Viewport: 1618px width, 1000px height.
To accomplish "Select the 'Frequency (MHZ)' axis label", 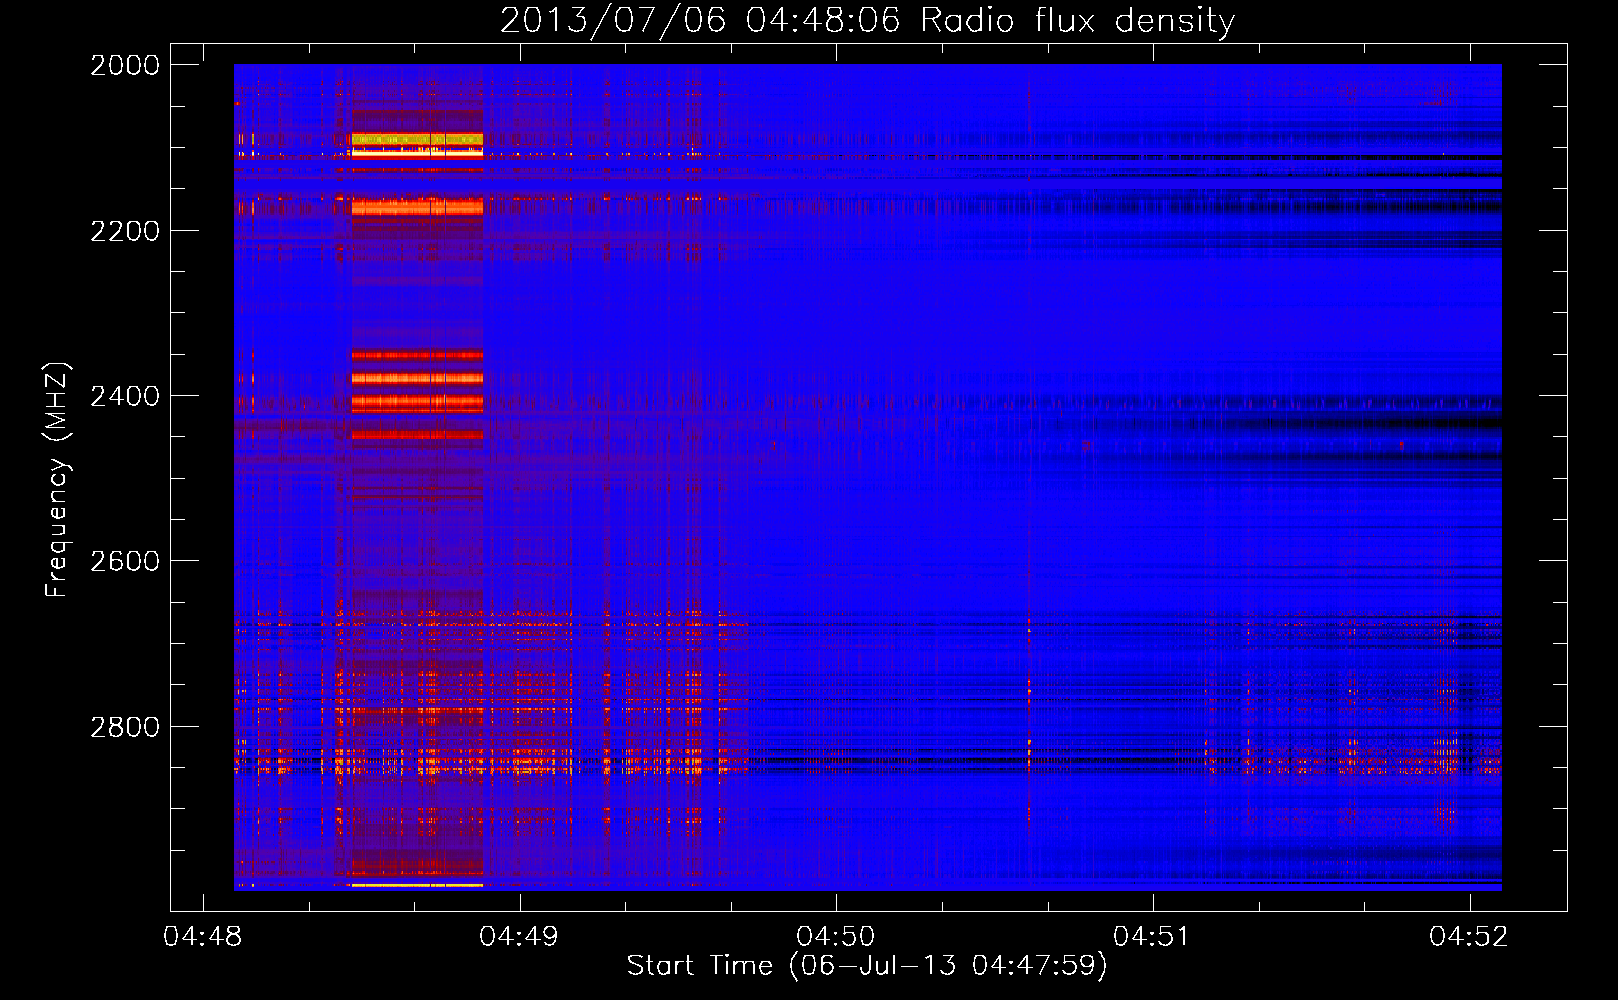I will click(x=57, y=480).
